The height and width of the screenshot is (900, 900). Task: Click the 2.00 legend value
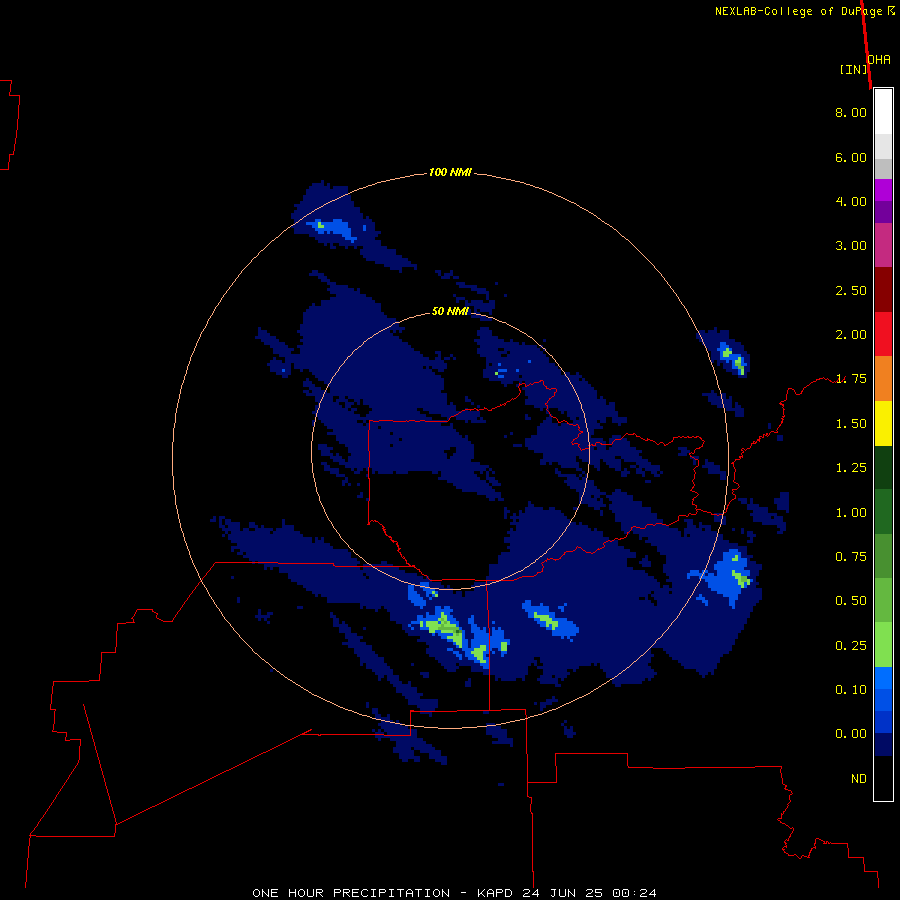(x=851, y=335)
